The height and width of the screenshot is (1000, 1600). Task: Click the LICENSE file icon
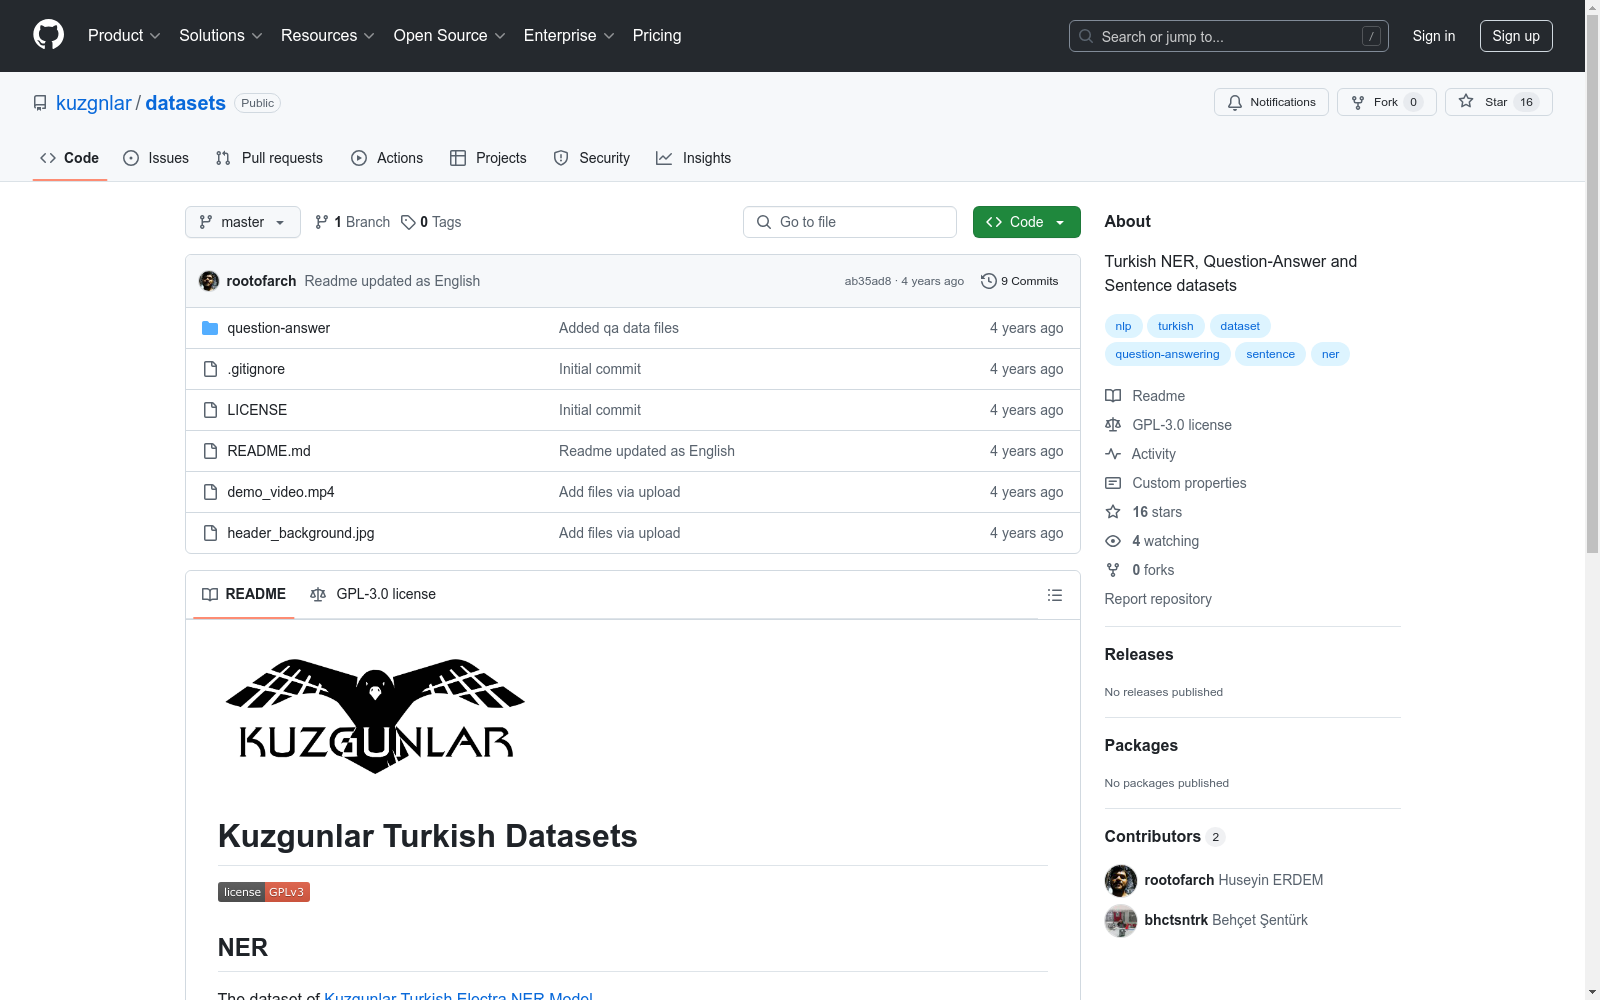pyautogui.click(x=210, y=410)
